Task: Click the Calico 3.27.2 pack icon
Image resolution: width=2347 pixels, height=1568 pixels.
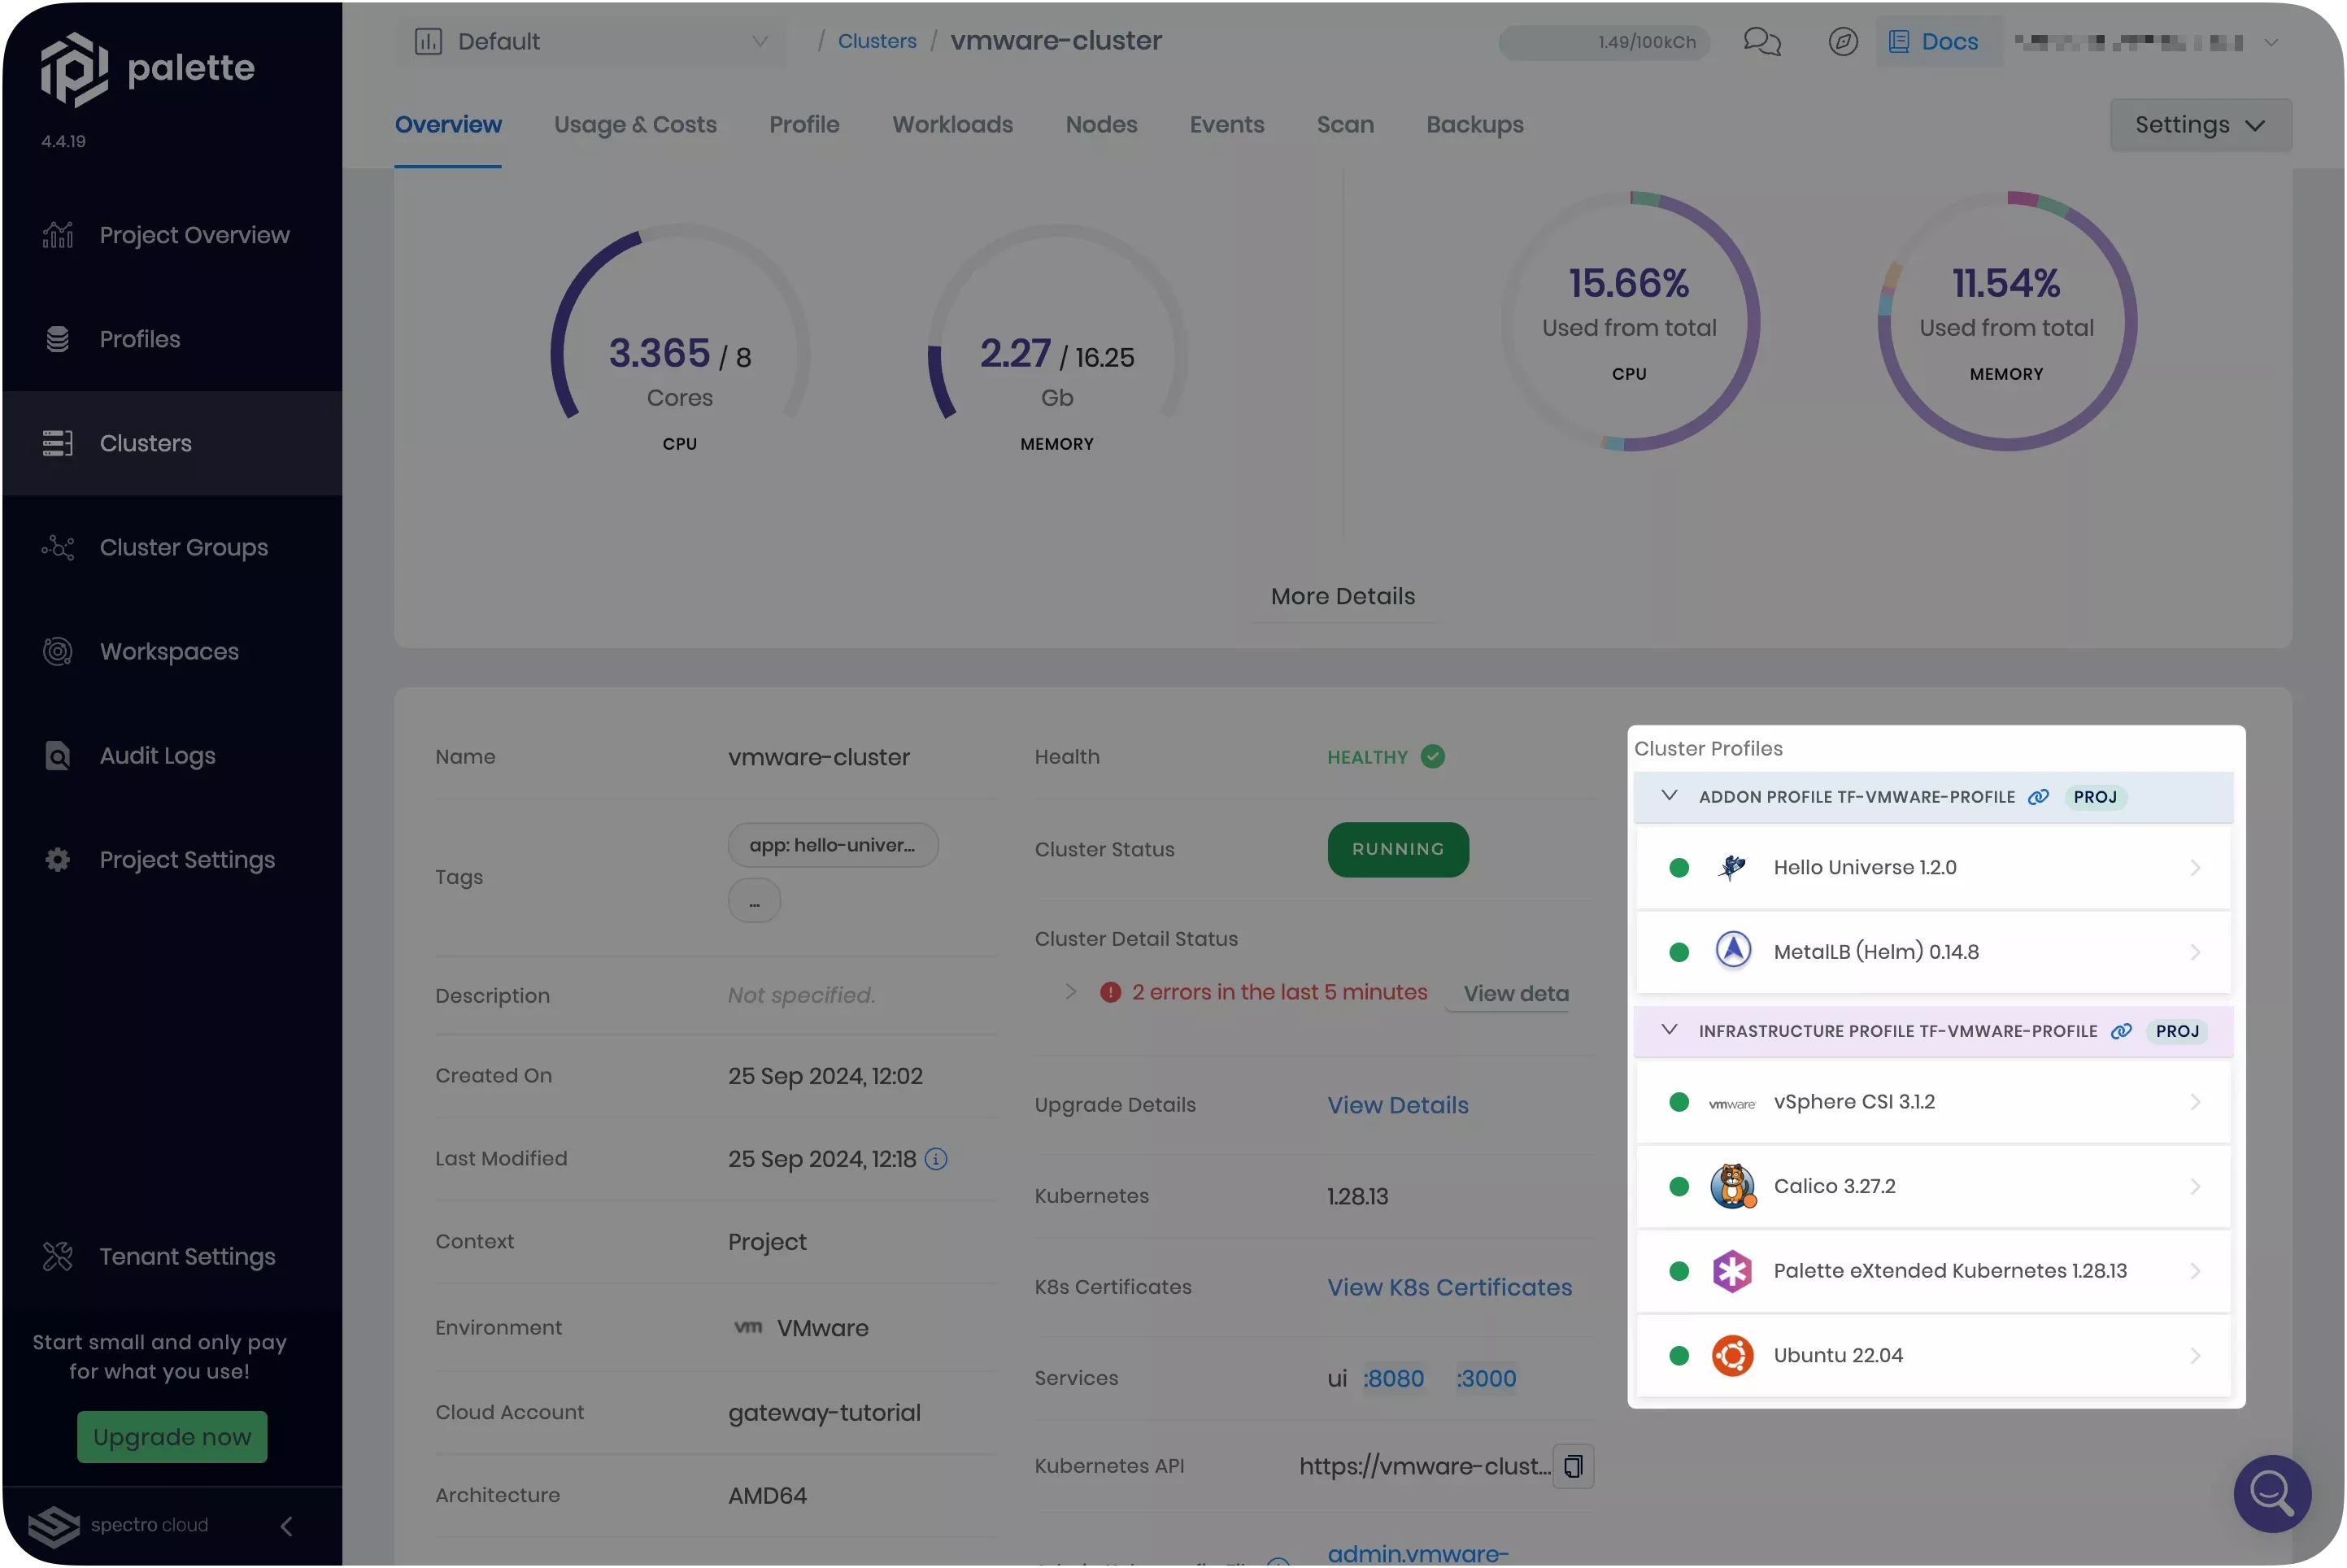Action: point(1733,1188)
